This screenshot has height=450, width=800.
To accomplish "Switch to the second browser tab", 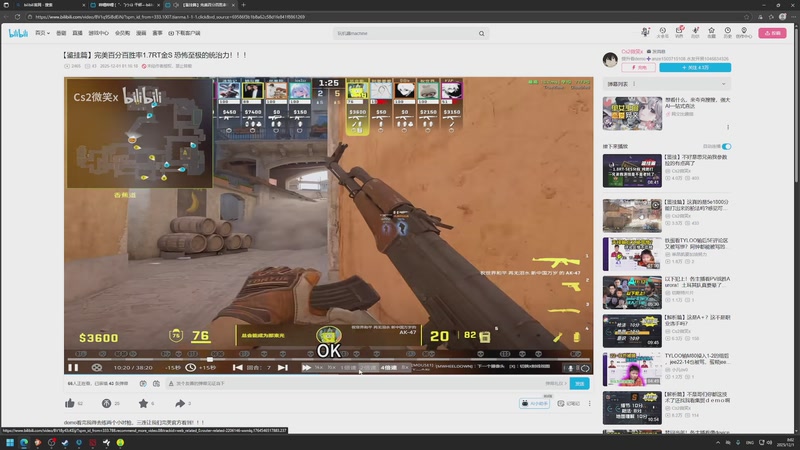I will pos(124,5).
